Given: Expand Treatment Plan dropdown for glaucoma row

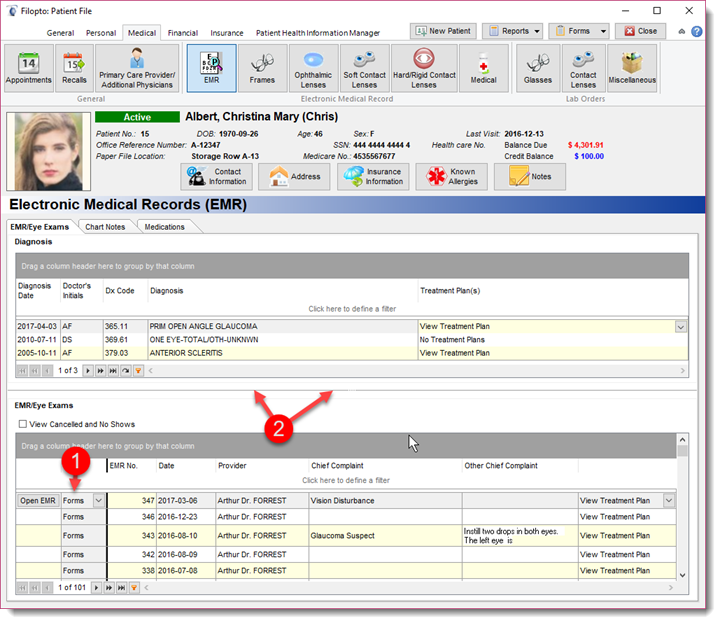Looking at the screenshot, I should (x=681, y=327).
